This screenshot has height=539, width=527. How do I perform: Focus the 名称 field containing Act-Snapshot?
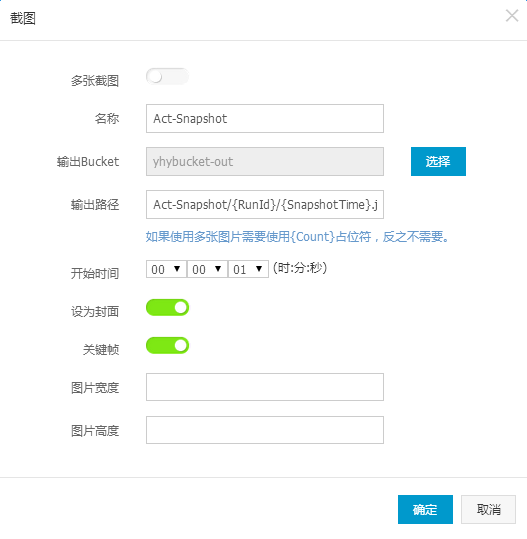coord(265,119)
